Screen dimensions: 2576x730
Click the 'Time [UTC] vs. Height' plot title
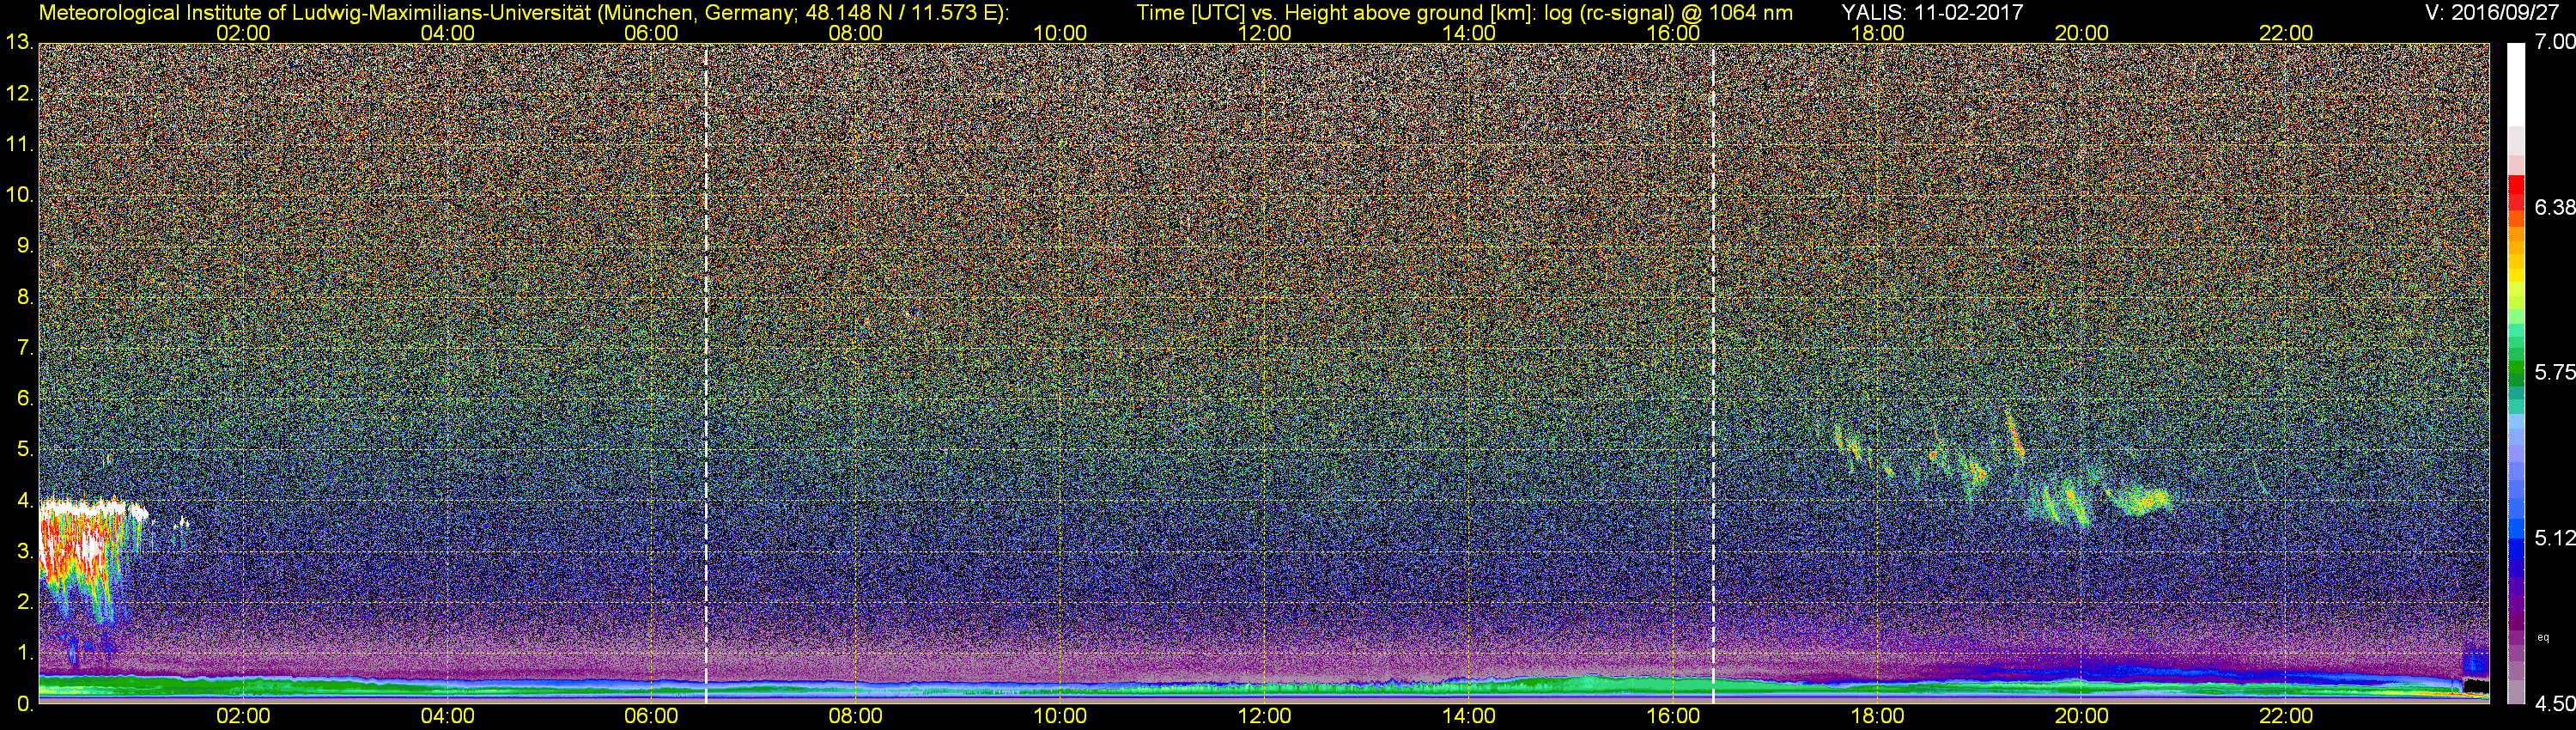[1464, 12]
